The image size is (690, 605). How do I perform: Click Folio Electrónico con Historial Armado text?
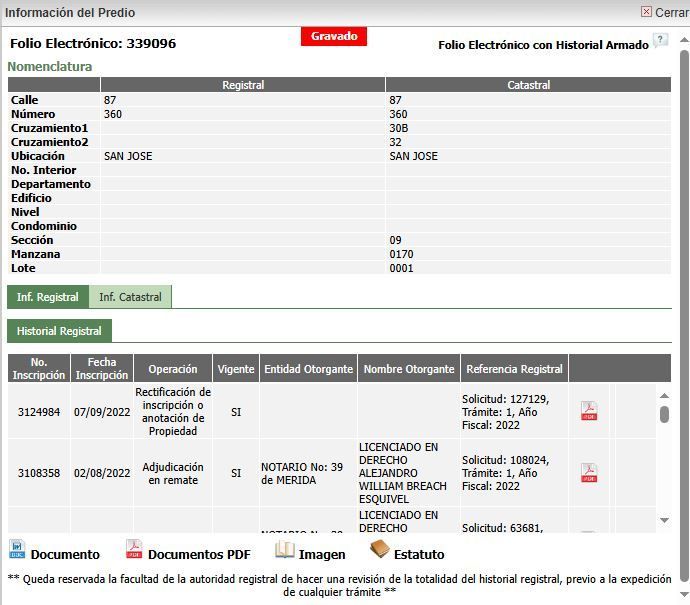tap(543, 45)
